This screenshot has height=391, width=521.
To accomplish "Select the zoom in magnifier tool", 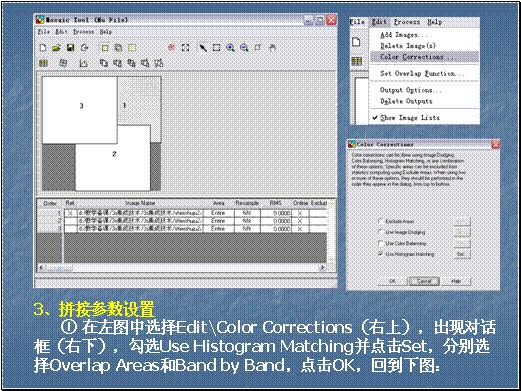I will click(x=230, y=48).
